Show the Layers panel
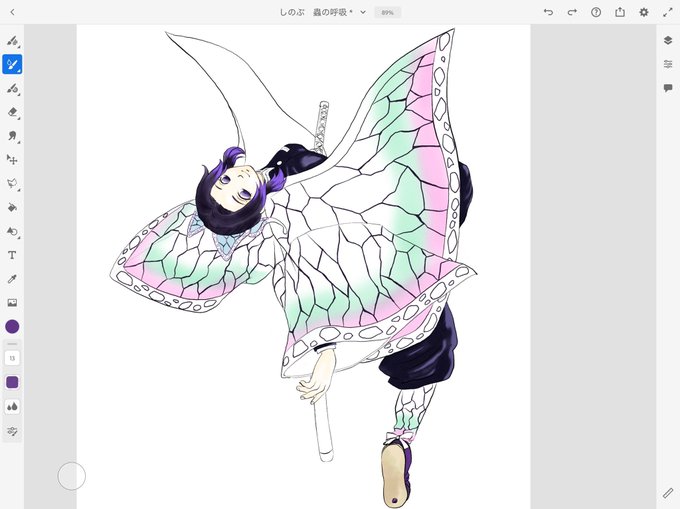This screenshot has height=509, width=680. coord(668,40)
